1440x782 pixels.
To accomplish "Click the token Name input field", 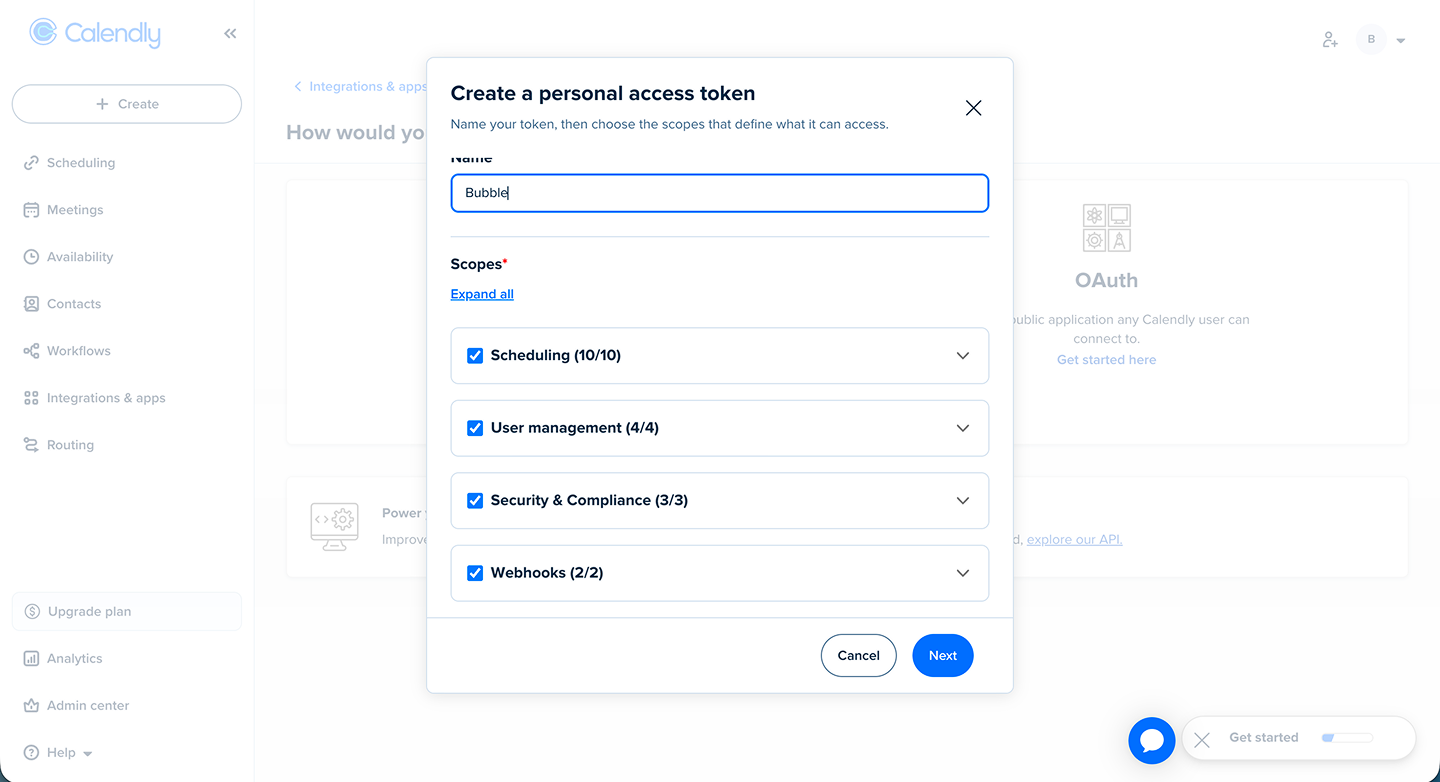I will click(720, 193).
